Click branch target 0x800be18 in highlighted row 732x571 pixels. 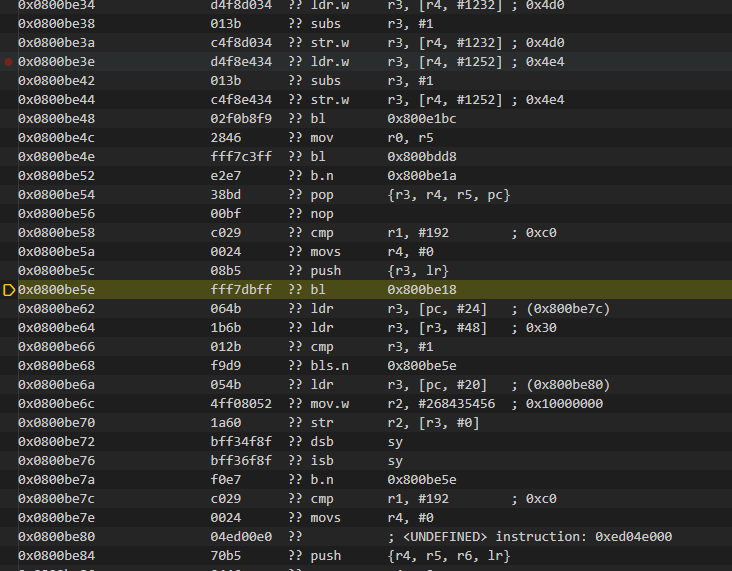pyautogui.click(x=422, y=290)
